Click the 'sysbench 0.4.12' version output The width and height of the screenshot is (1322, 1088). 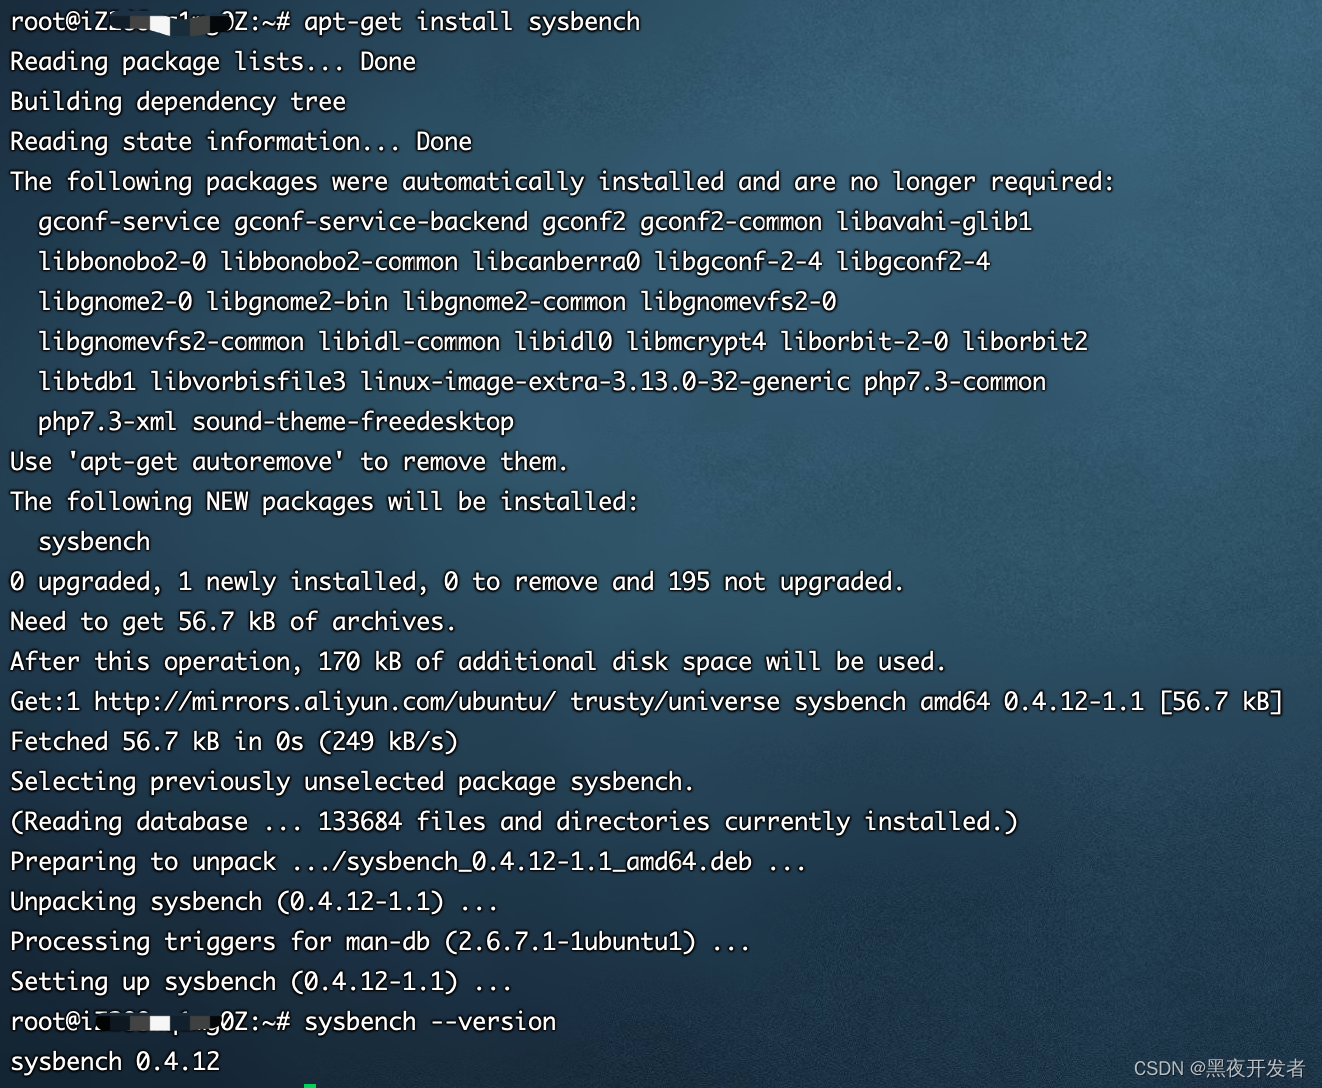(x=115, y=1062)
